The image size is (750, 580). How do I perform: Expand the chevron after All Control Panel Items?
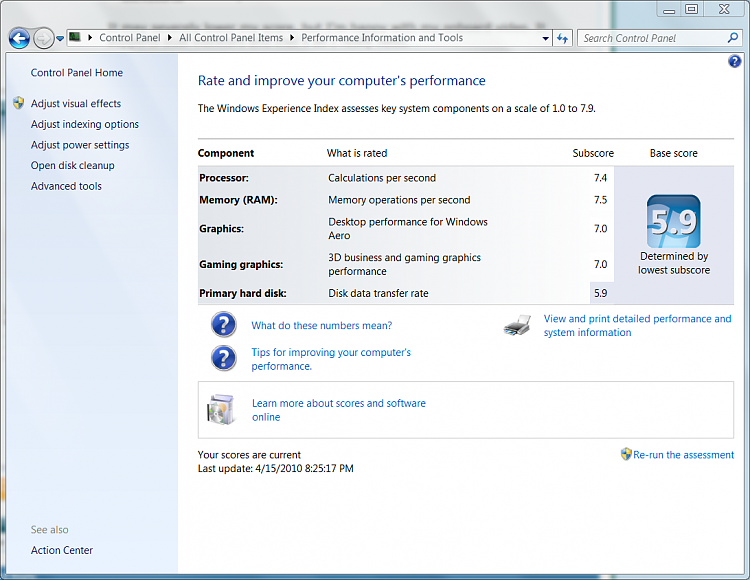coord(292,38)
